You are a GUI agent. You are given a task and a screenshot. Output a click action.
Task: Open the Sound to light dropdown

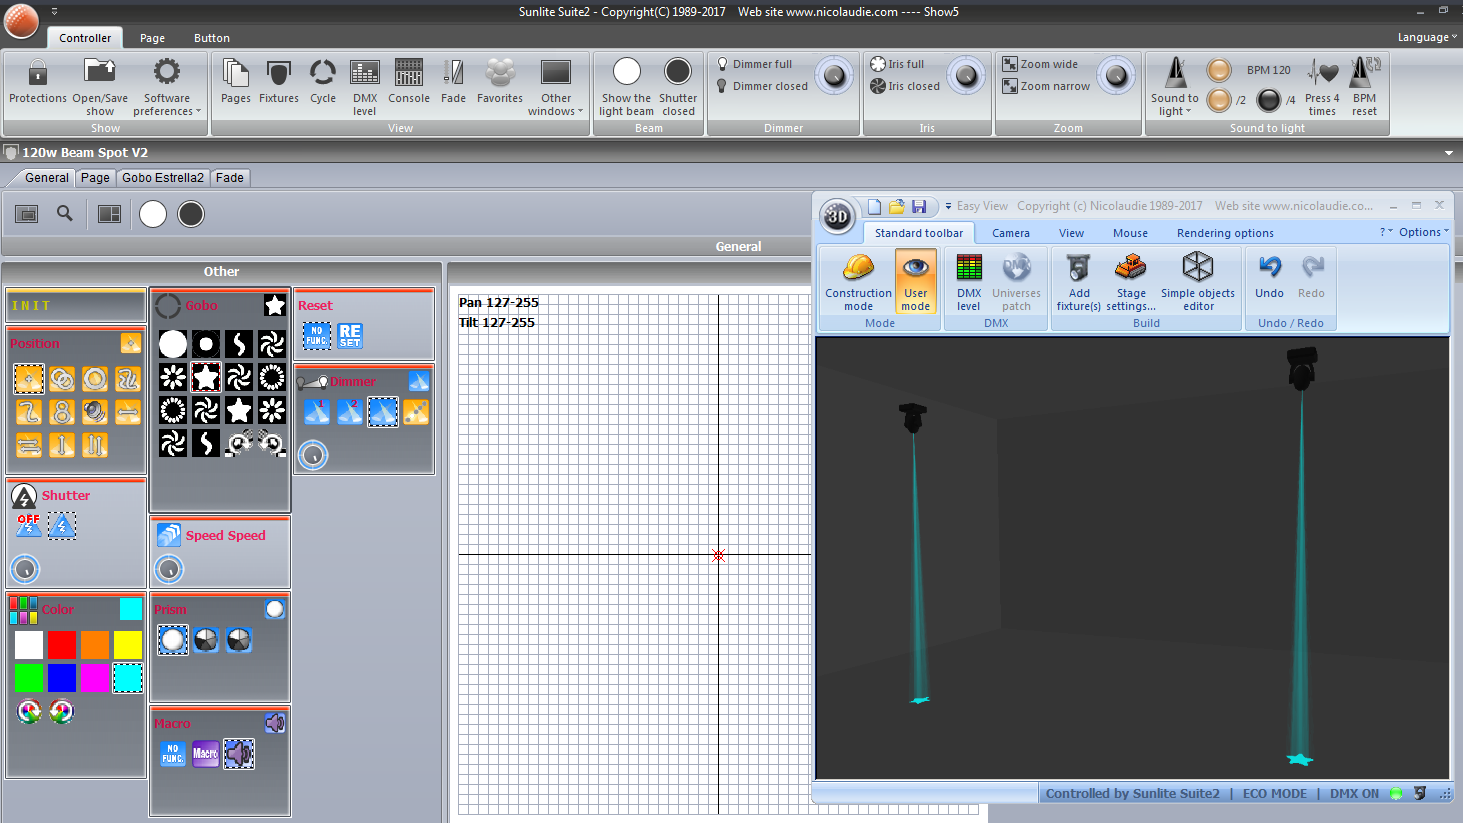coord(1175,86)
